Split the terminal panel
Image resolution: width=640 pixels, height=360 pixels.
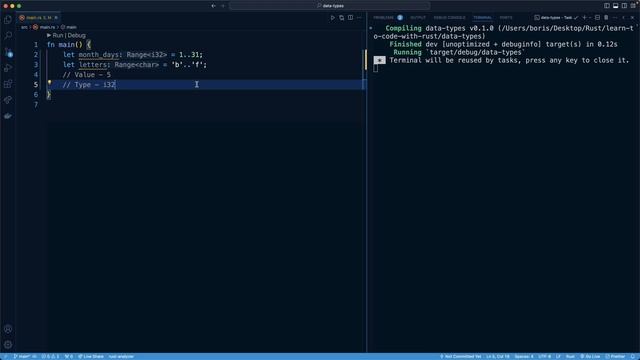click(597, 18)
